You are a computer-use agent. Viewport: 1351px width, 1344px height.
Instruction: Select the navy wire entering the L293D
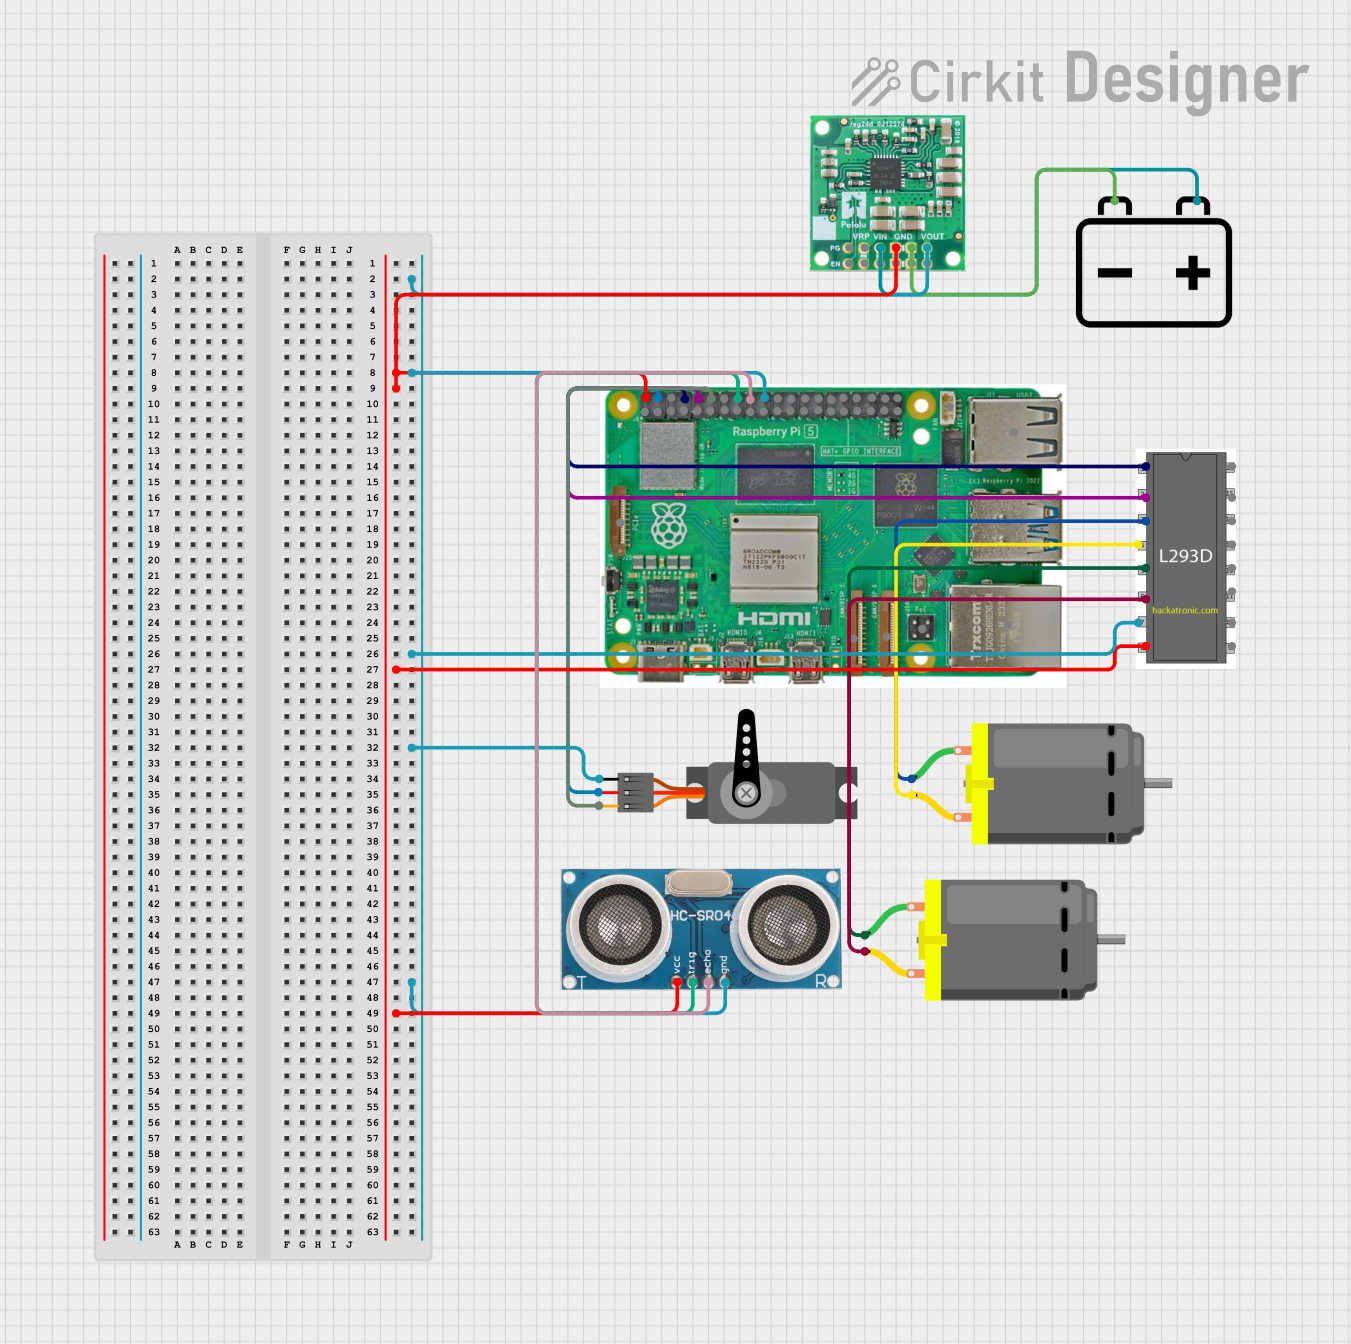point(858,466)
